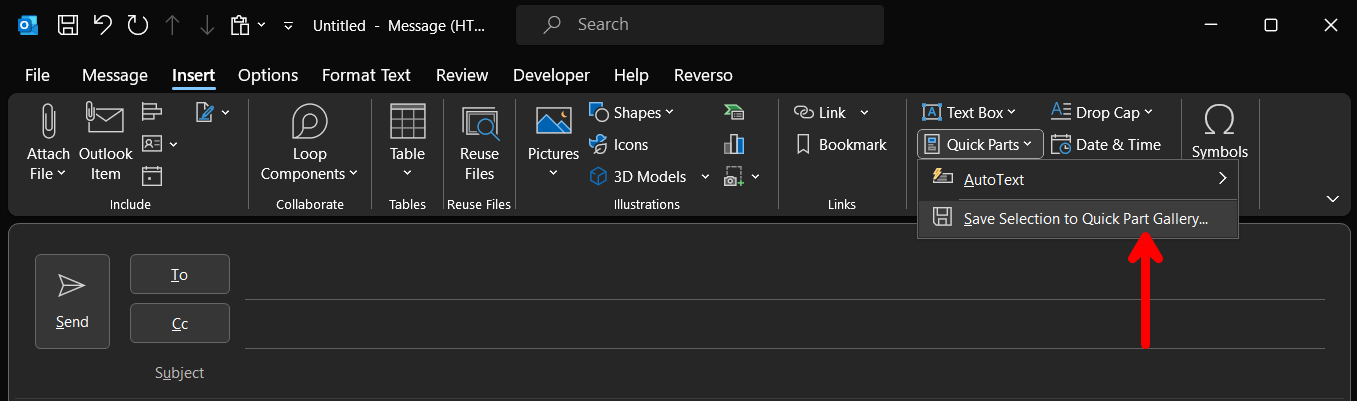Click the Attach File paperclip icon
Viewport: 1357px width, 401px height.
(x=48, y=122)
